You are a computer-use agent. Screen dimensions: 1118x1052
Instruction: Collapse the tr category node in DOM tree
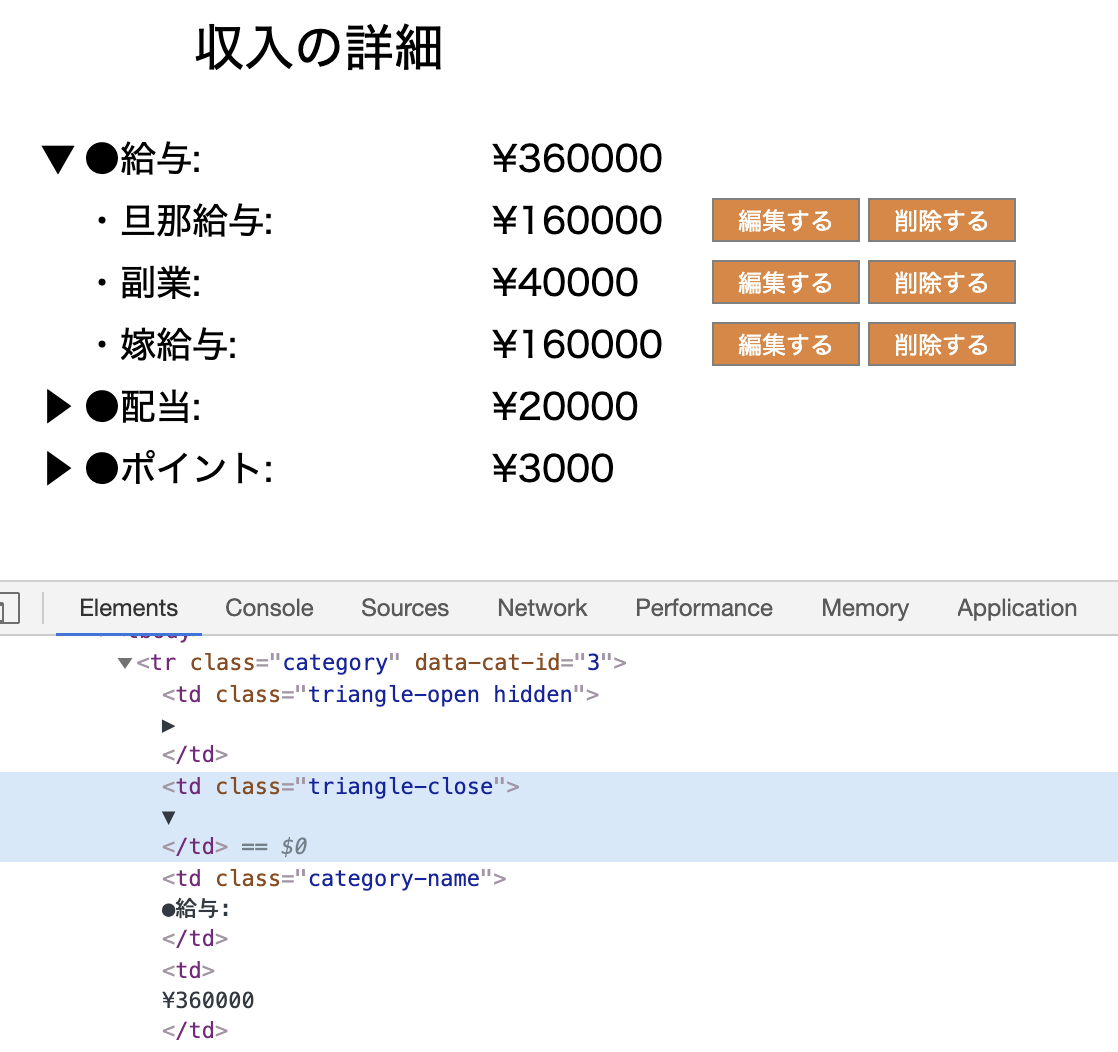point(125,663)
